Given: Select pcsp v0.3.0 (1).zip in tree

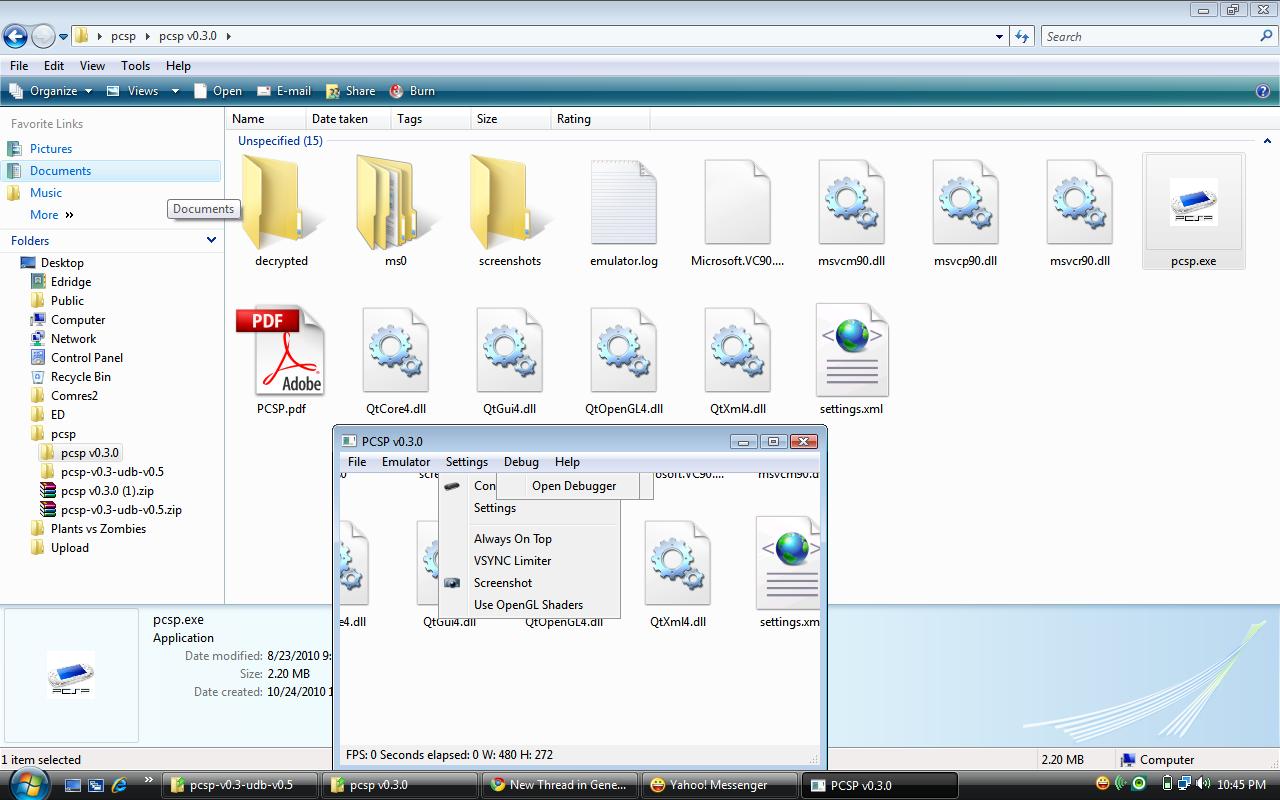Looking at the screenshot, I should pyautogui.click(x=107, y=491).
